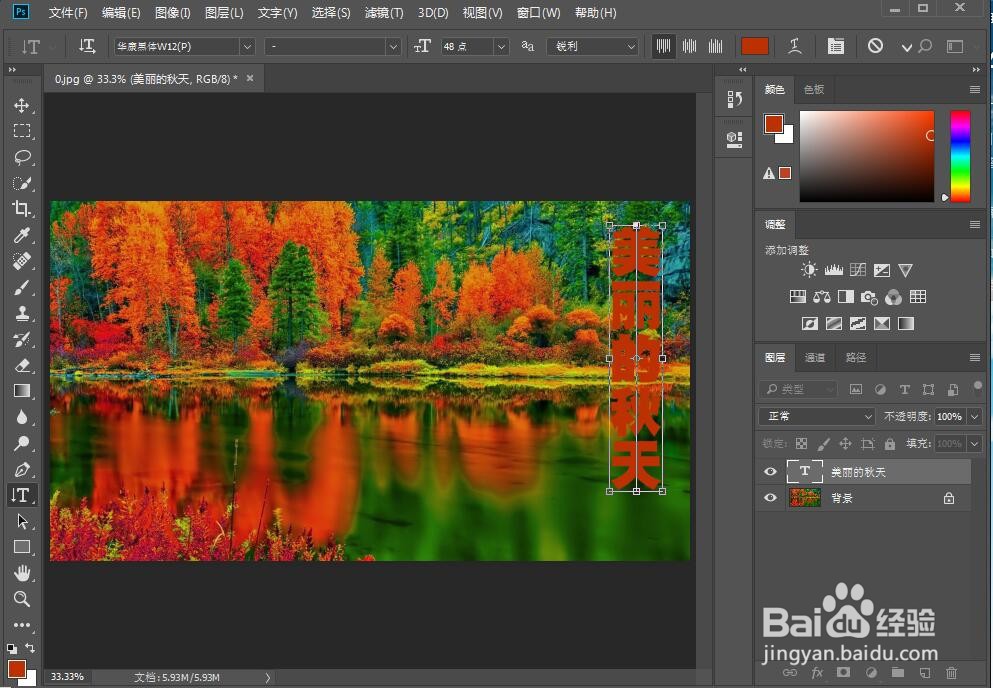Select the Quick Selection tool
This screenshot has width=993, height=688.
point(22,183)
